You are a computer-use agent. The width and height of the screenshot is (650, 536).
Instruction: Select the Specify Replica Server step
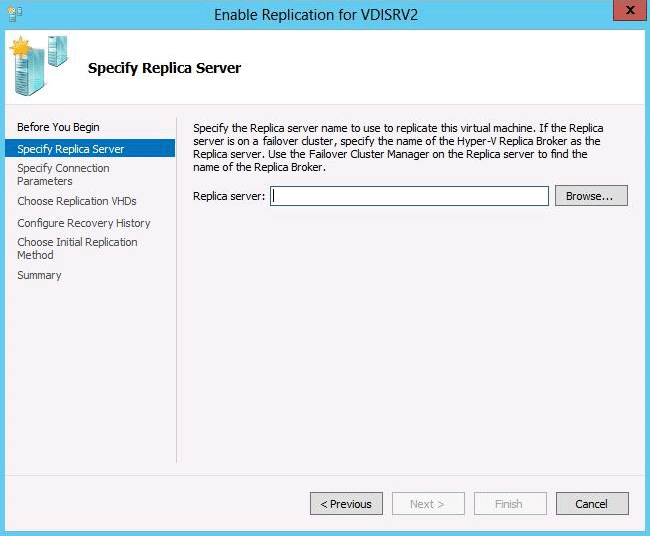coord(70,149)
